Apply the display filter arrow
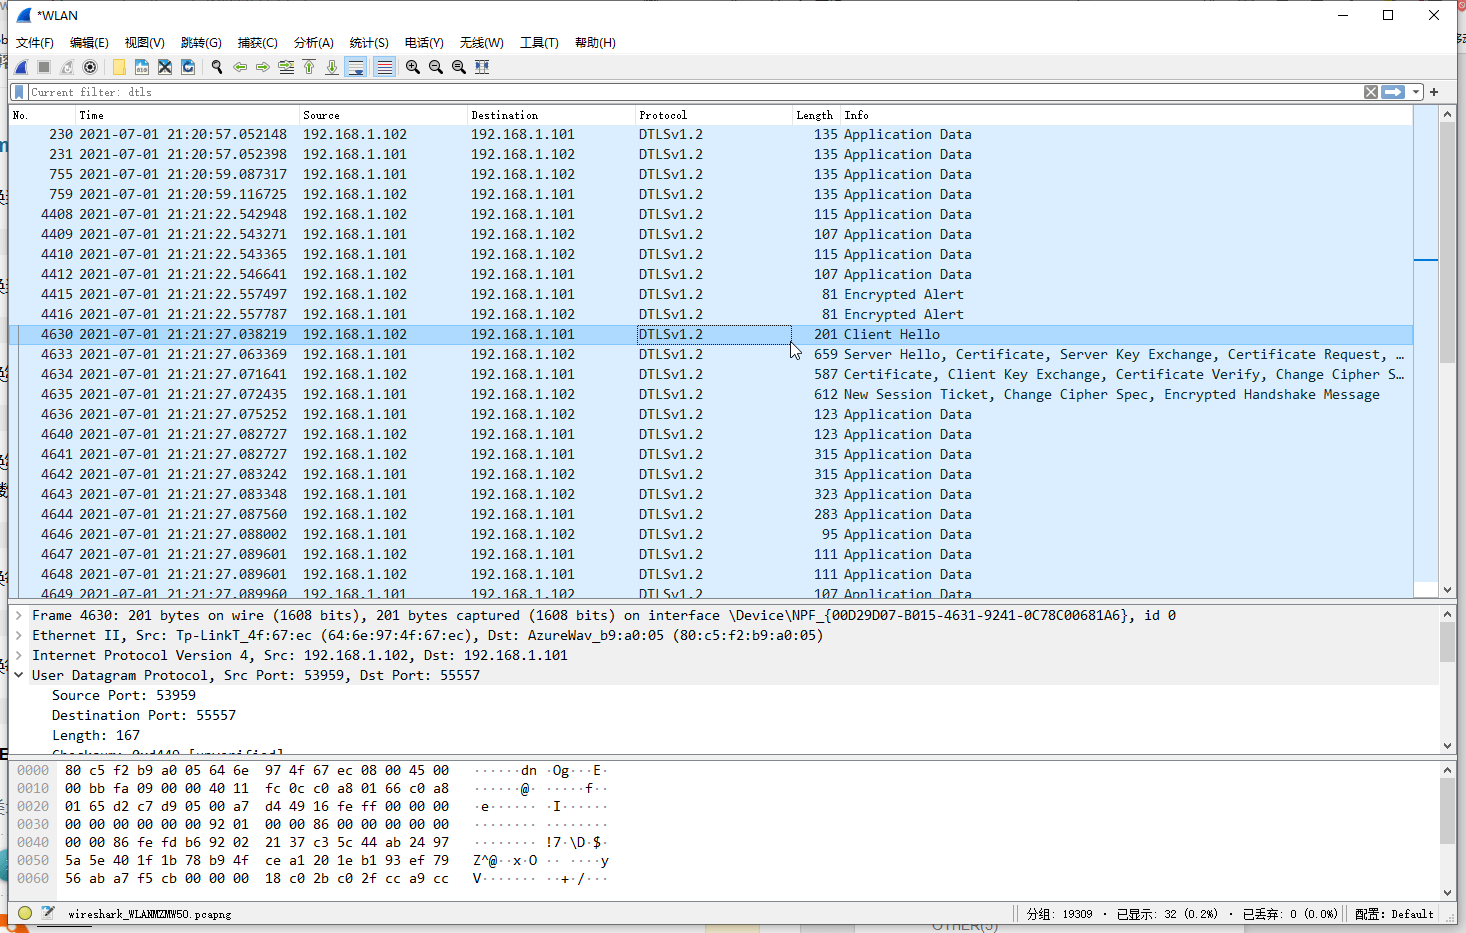1466x933 pixels. [x=1393, y=92]
